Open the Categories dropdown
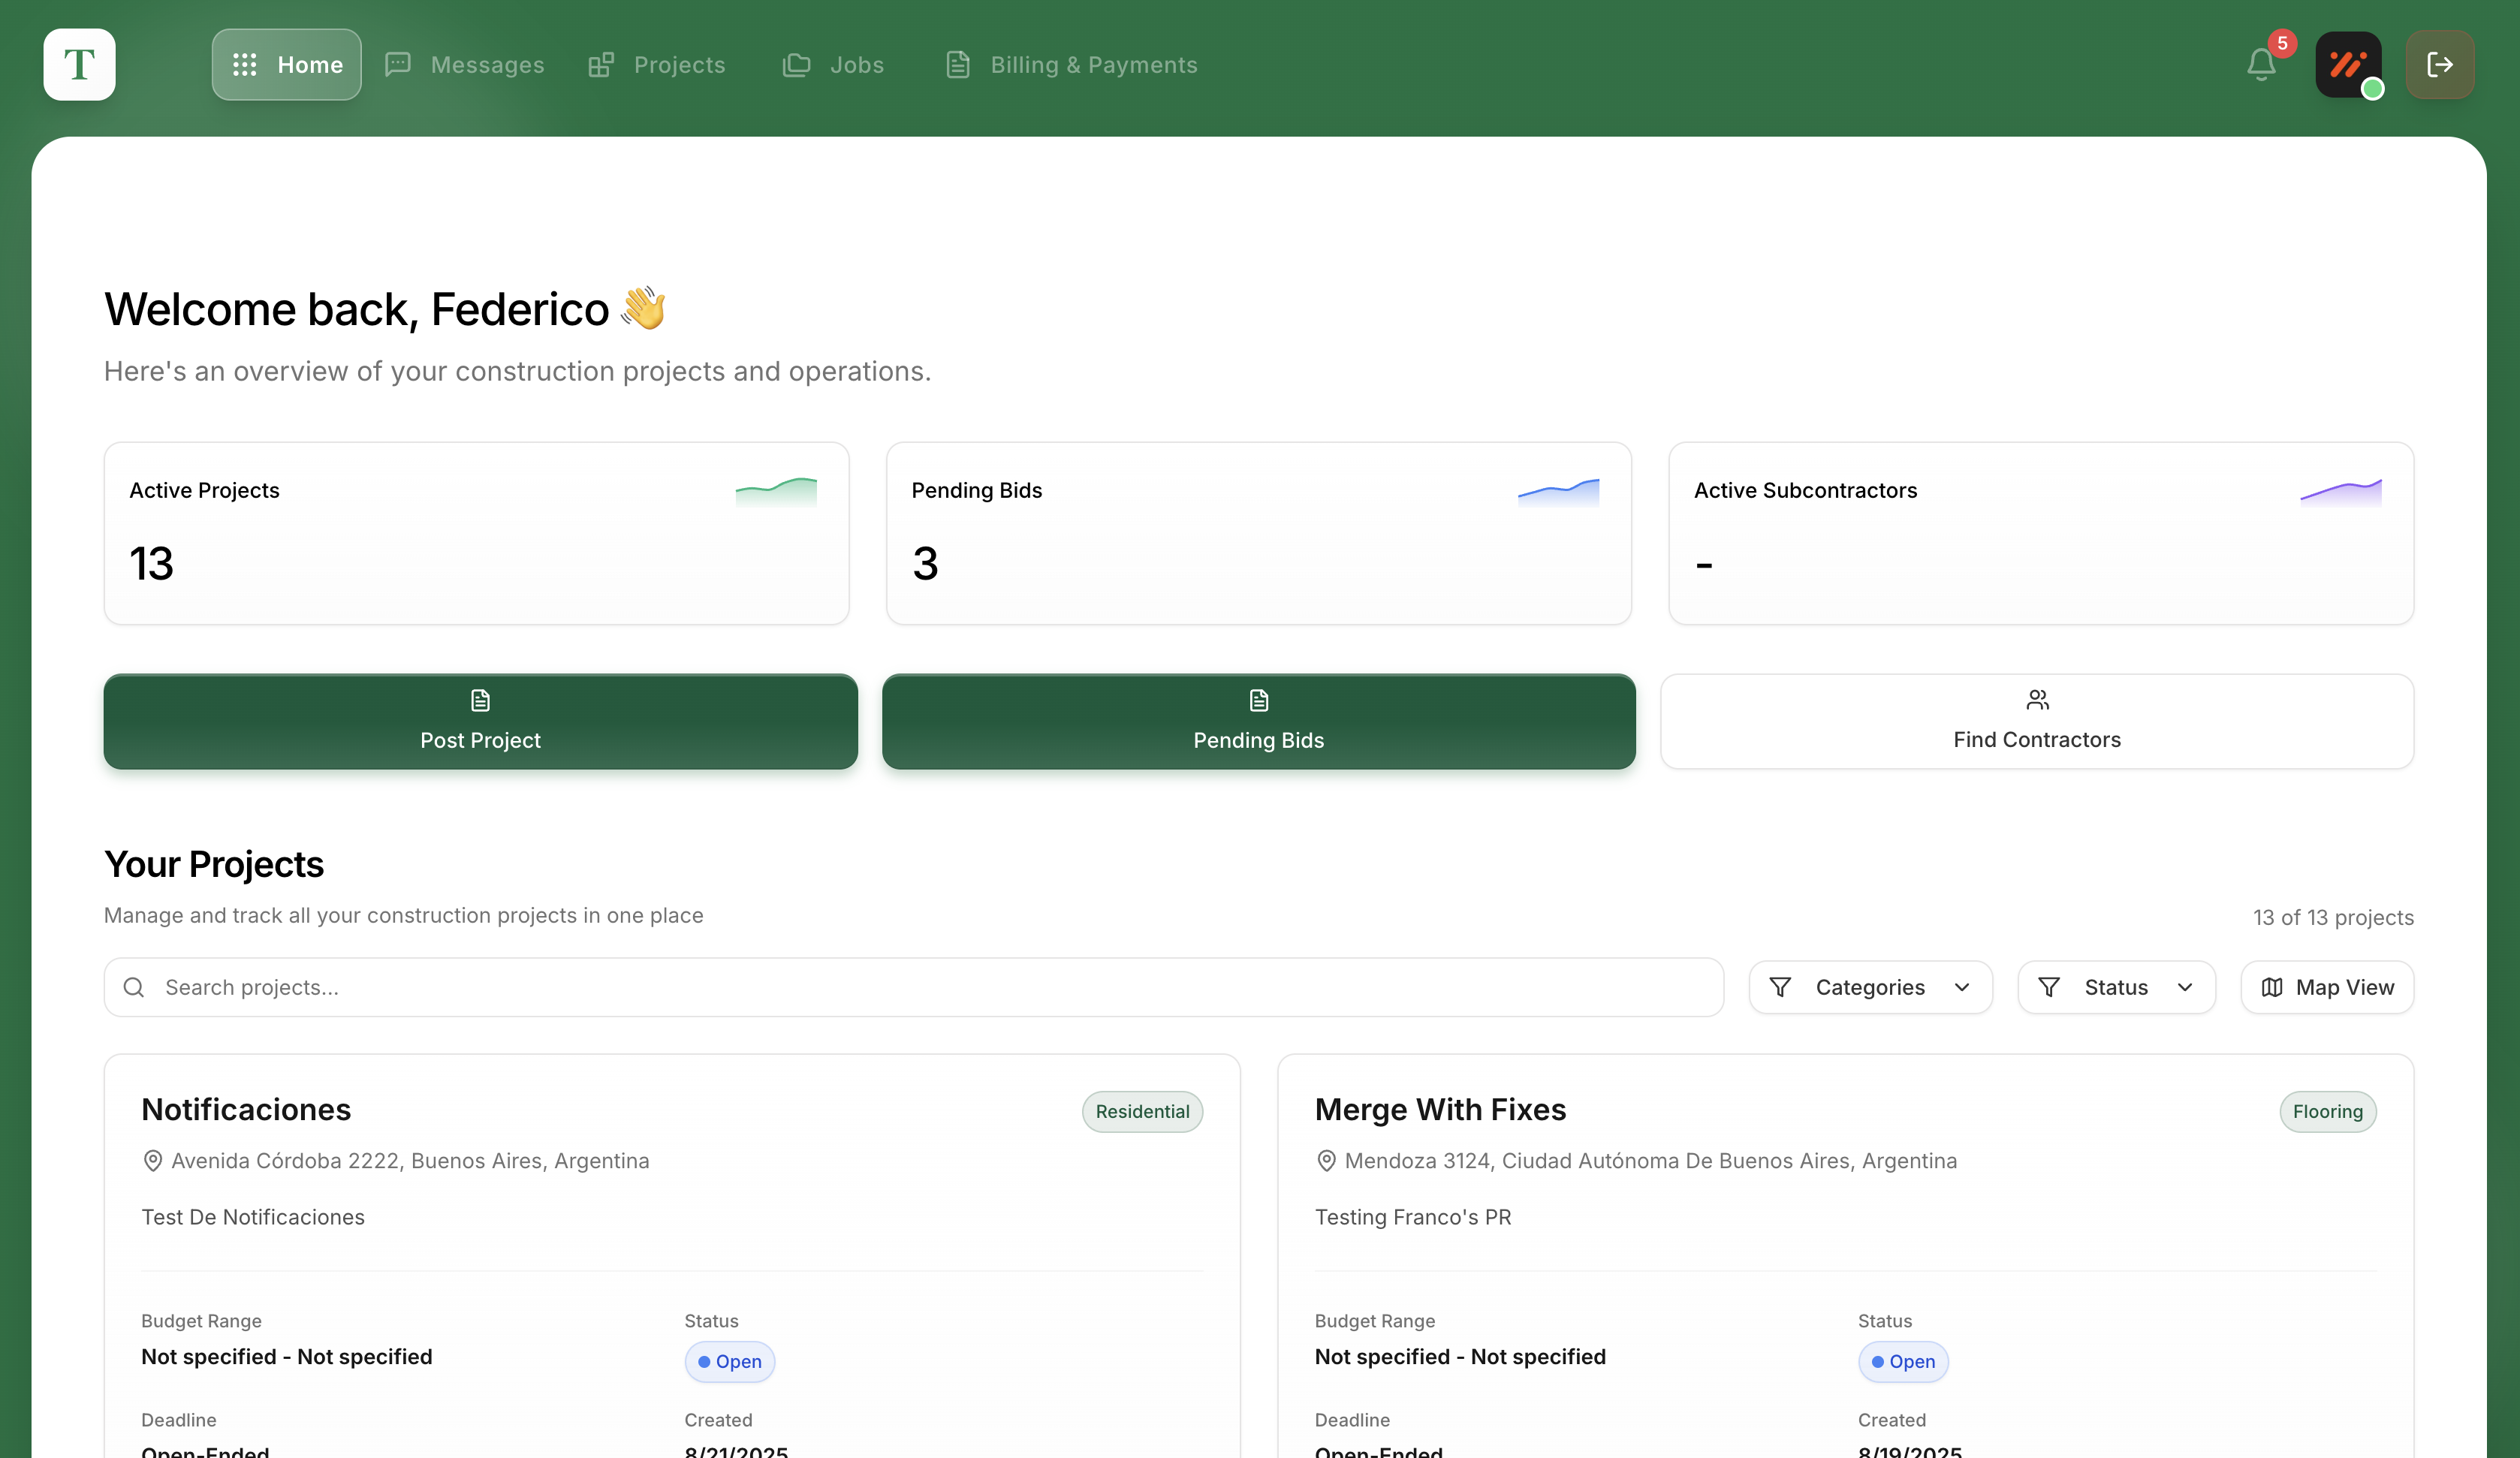2520x1458 pixels. coord(1870,987)
